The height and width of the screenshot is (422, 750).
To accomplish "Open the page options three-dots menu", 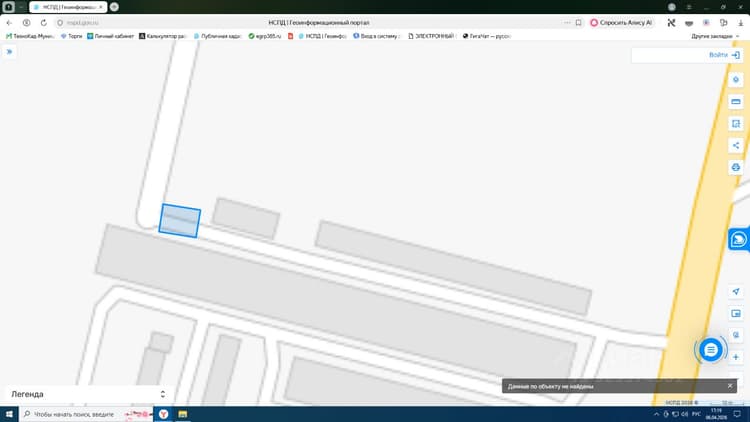I will (x=567, y=22).
